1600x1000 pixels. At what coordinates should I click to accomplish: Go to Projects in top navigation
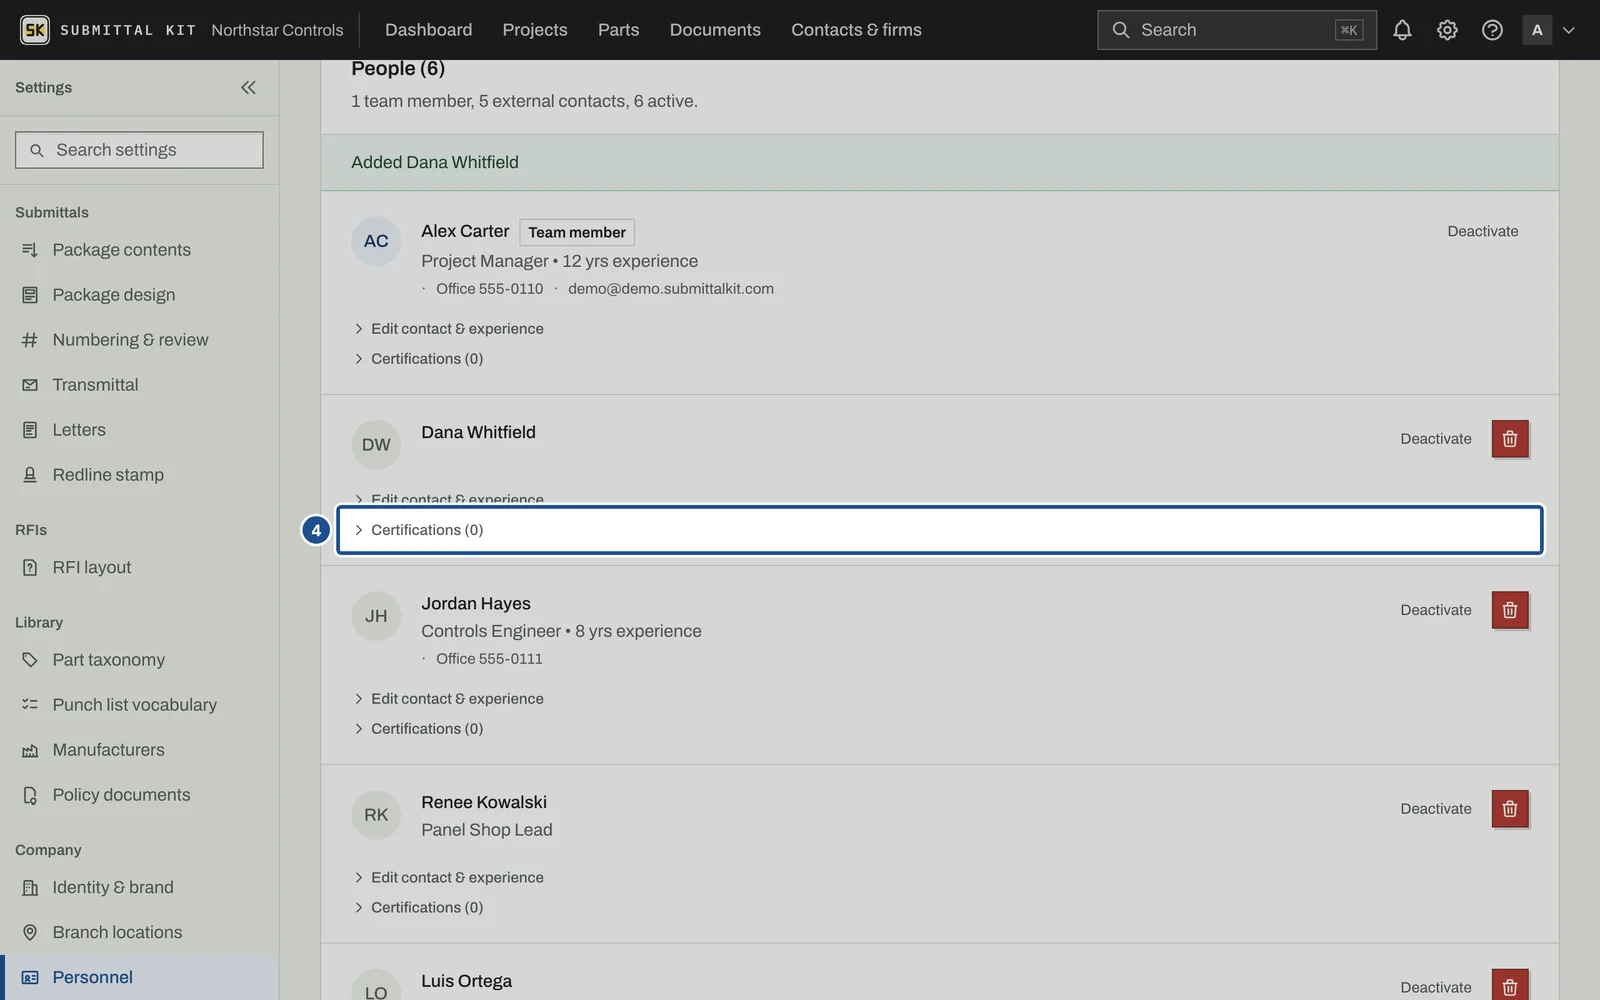coord(535,30)
